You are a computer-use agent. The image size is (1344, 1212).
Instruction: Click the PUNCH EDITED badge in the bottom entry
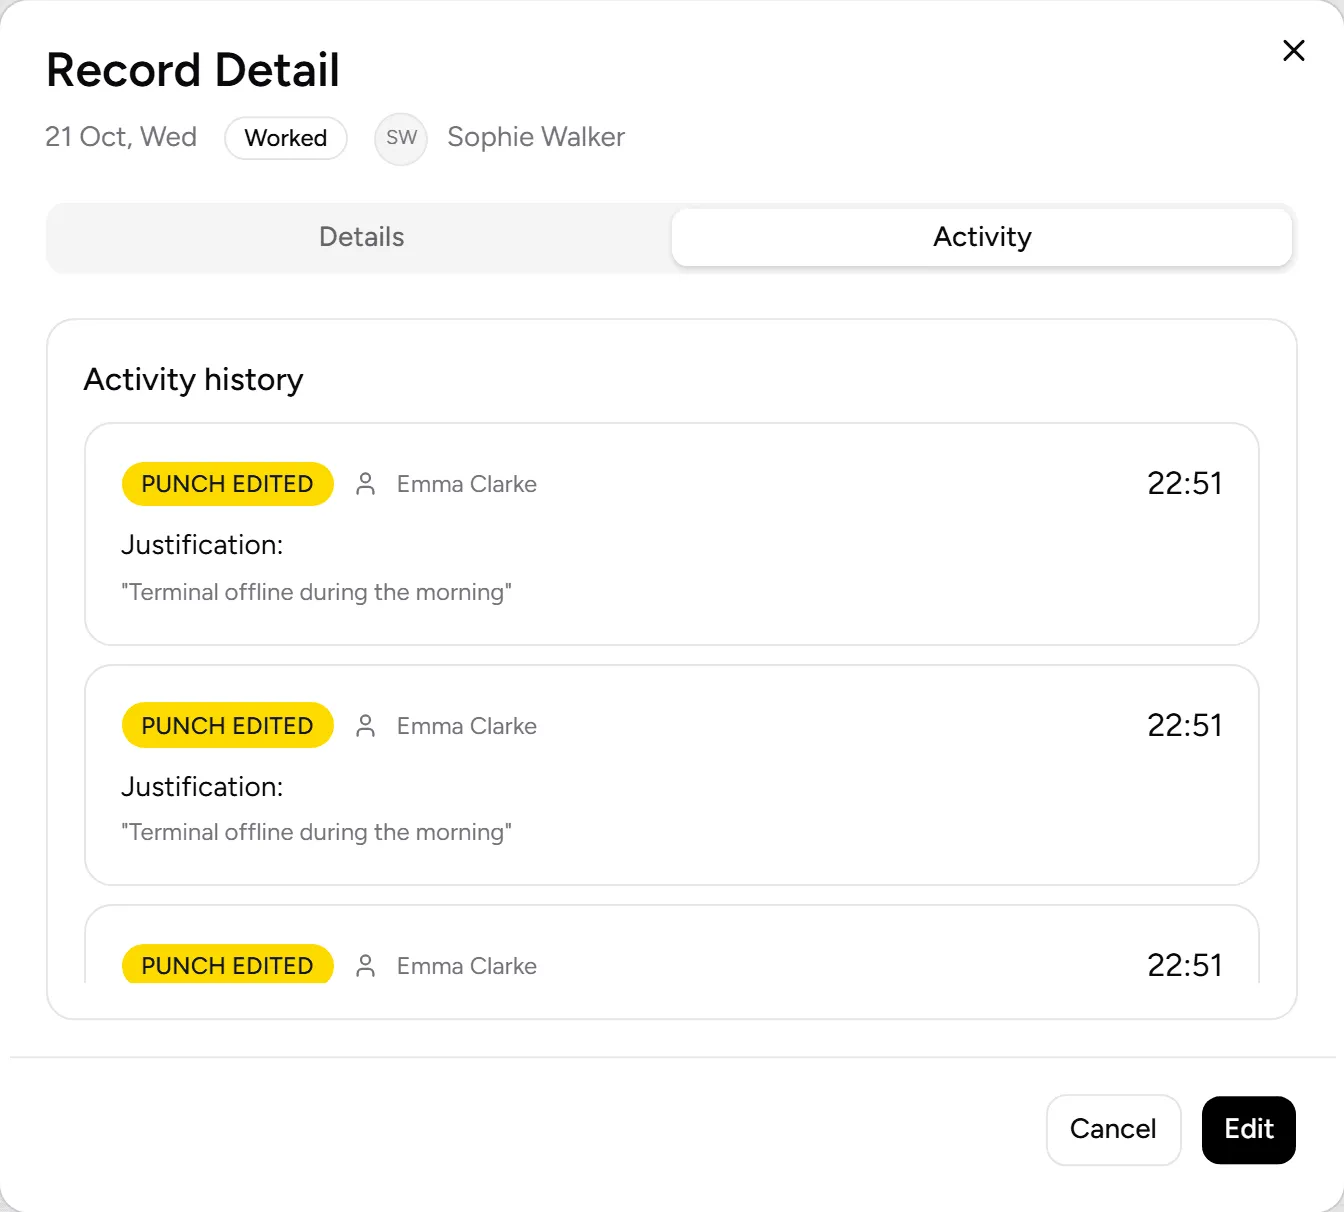click(x=227, y=964)
